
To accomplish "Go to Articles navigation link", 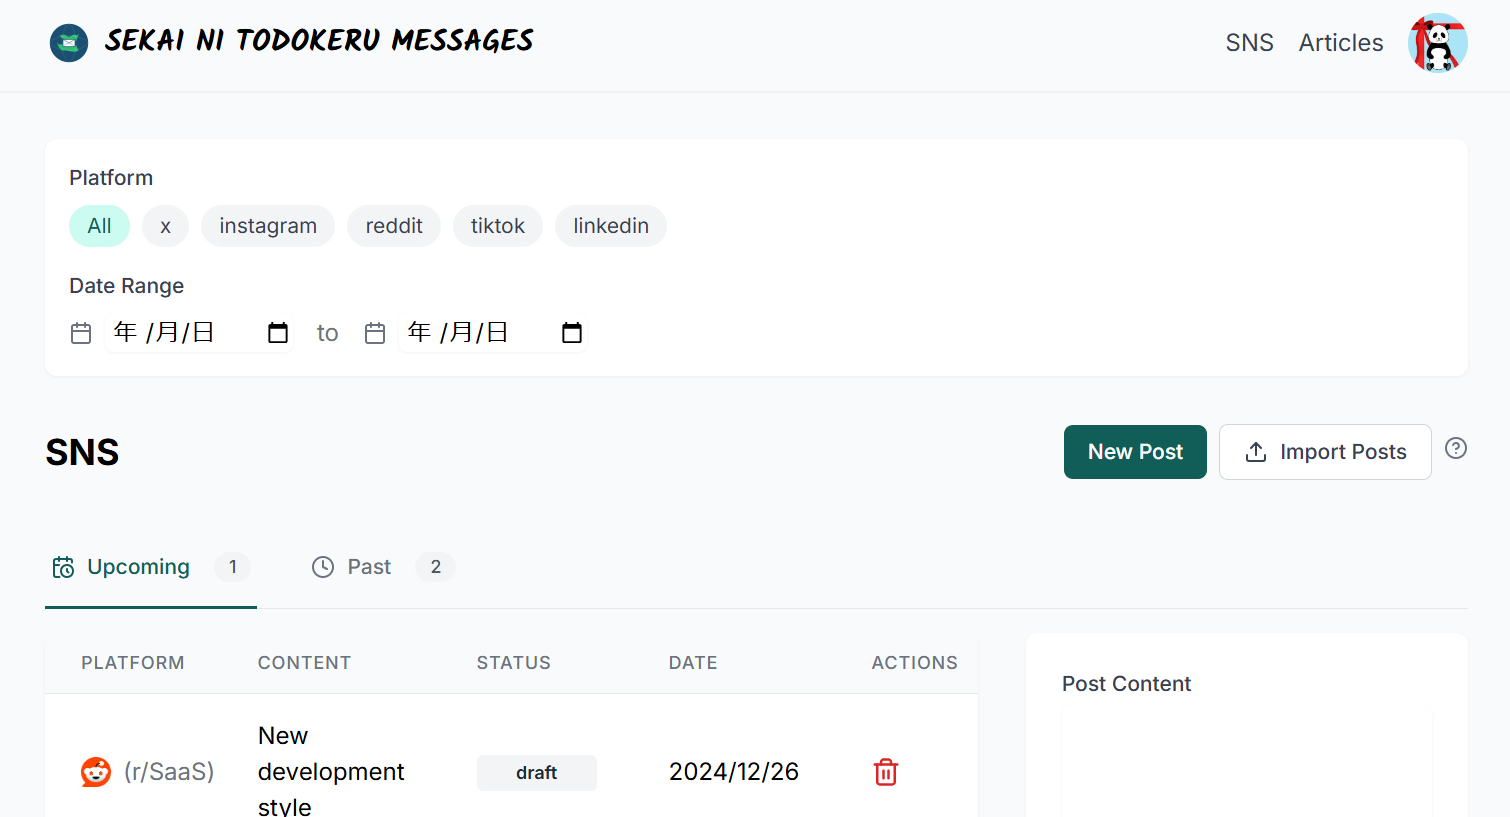I will (x=1341, y=43).
